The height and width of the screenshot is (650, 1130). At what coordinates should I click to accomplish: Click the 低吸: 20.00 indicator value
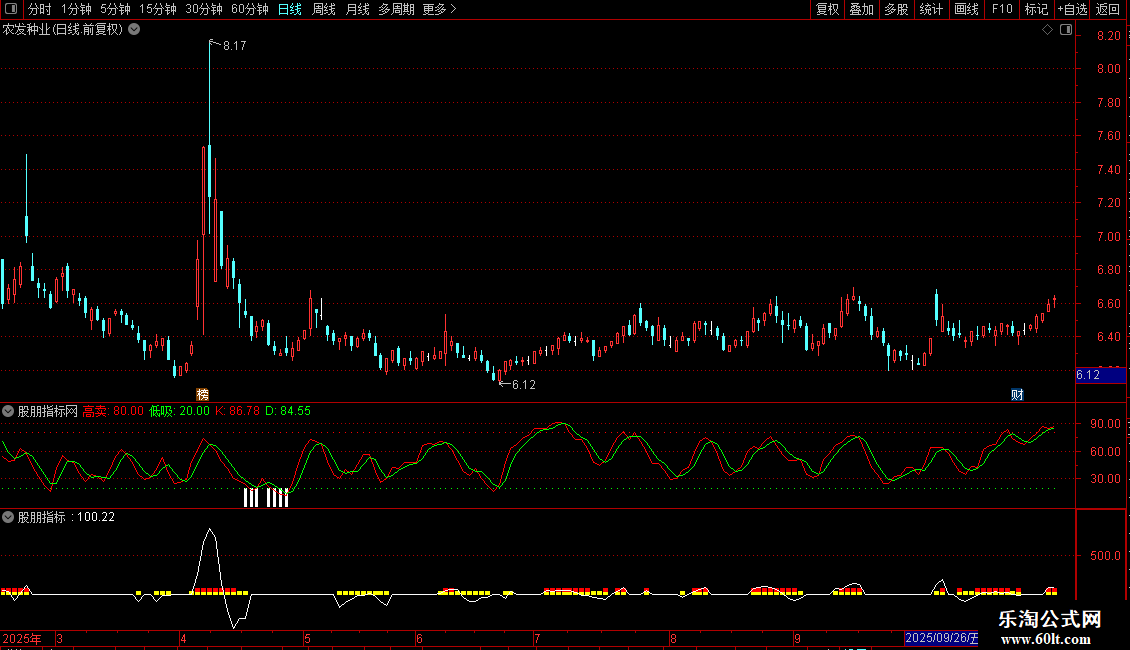click(179, 411)
